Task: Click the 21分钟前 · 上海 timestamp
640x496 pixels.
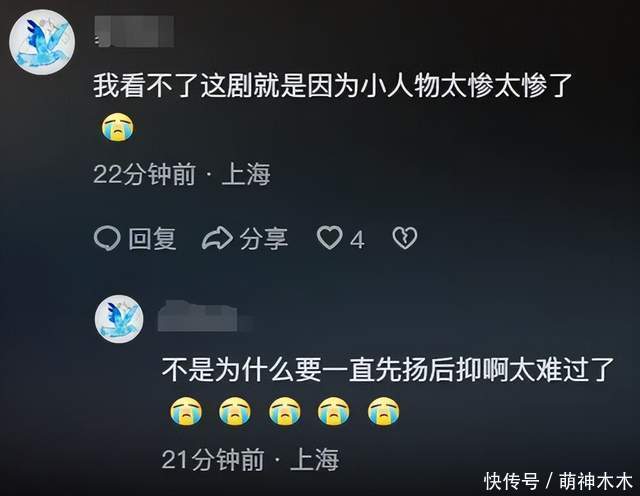Action: point(250,459)
